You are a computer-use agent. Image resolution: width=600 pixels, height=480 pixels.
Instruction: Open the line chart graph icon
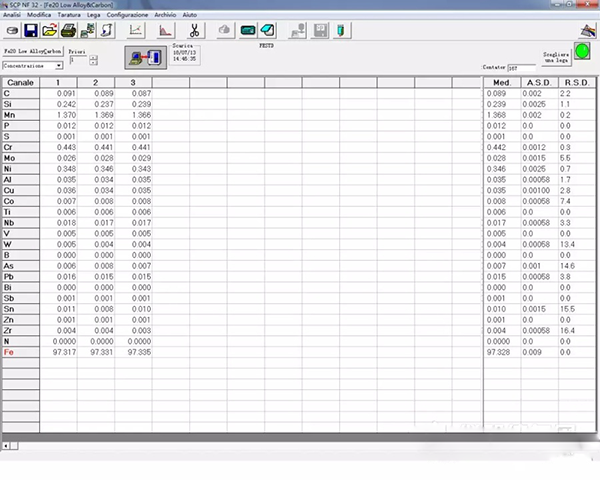tap(136, 31)
